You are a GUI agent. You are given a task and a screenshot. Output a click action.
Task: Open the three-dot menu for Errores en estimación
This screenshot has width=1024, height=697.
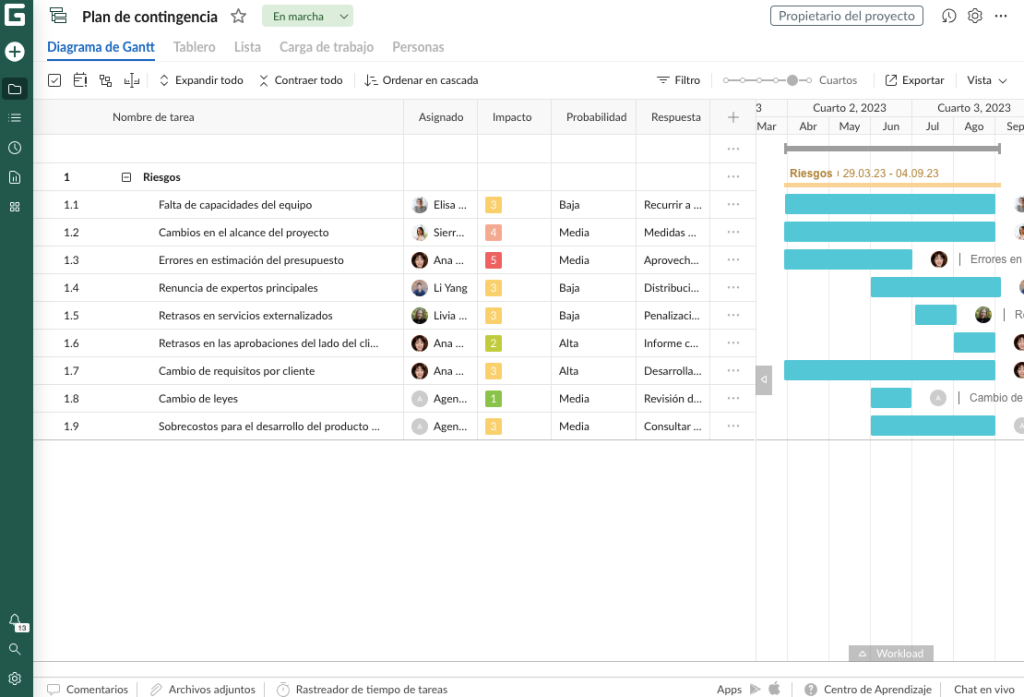(732, 259)
